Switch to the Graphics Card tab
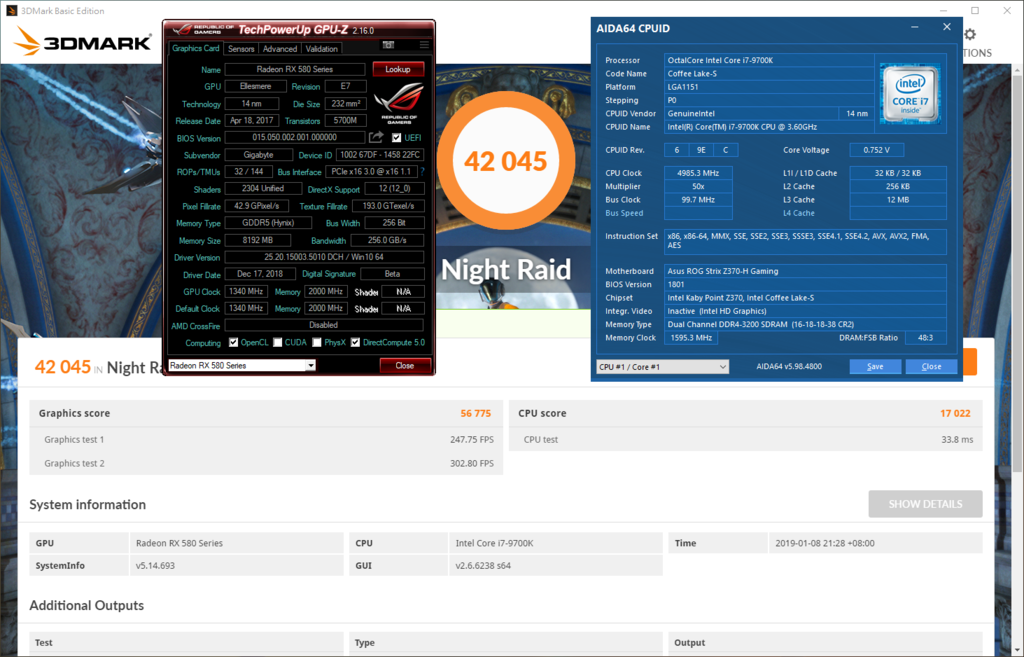Screen dimensions: 1024x657 (196, 48)
